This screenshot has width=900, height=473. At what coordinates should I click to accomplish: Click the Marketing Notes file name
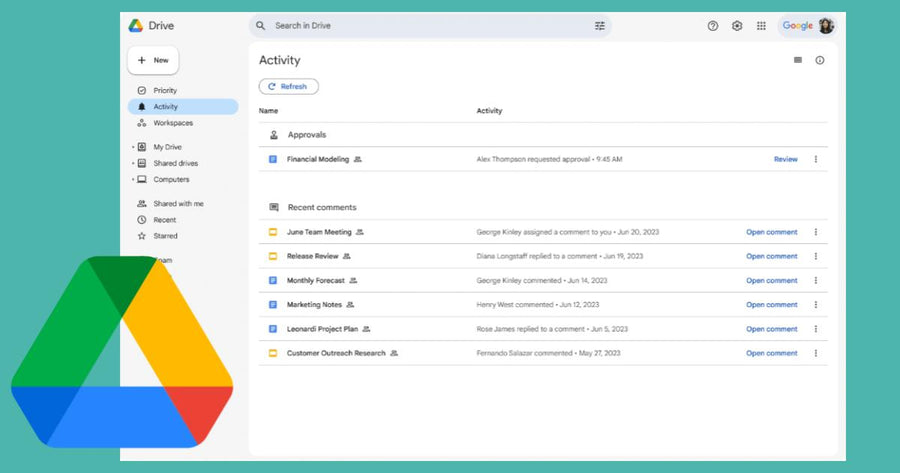point(314,305)
